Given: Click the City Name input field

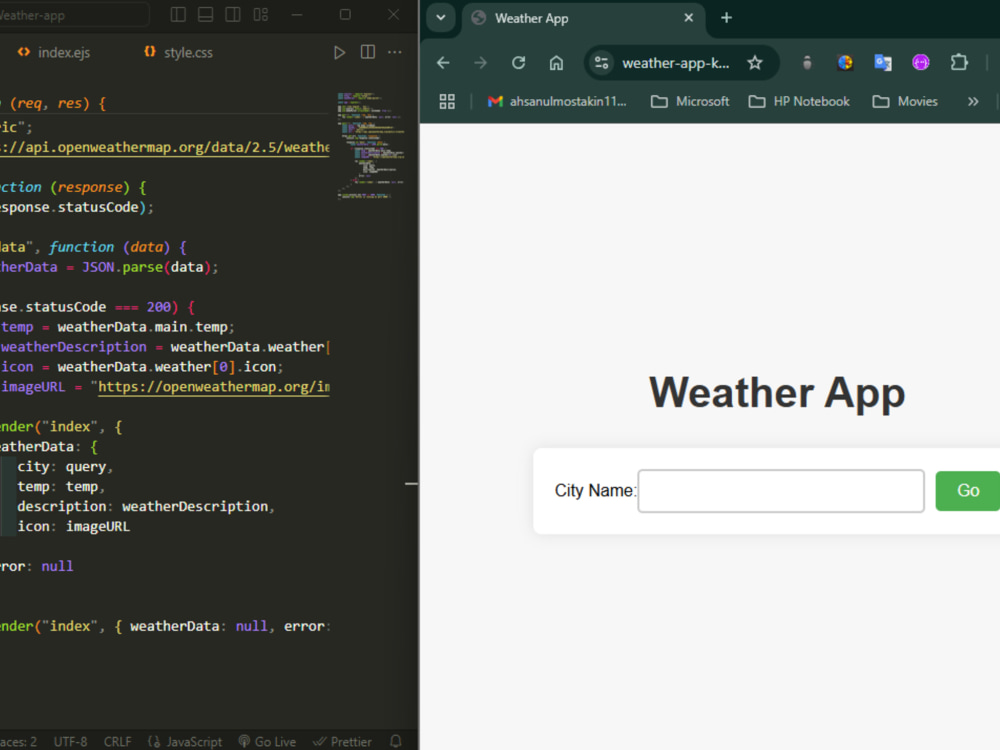Looking at the screenshot, I should (781, 491).
